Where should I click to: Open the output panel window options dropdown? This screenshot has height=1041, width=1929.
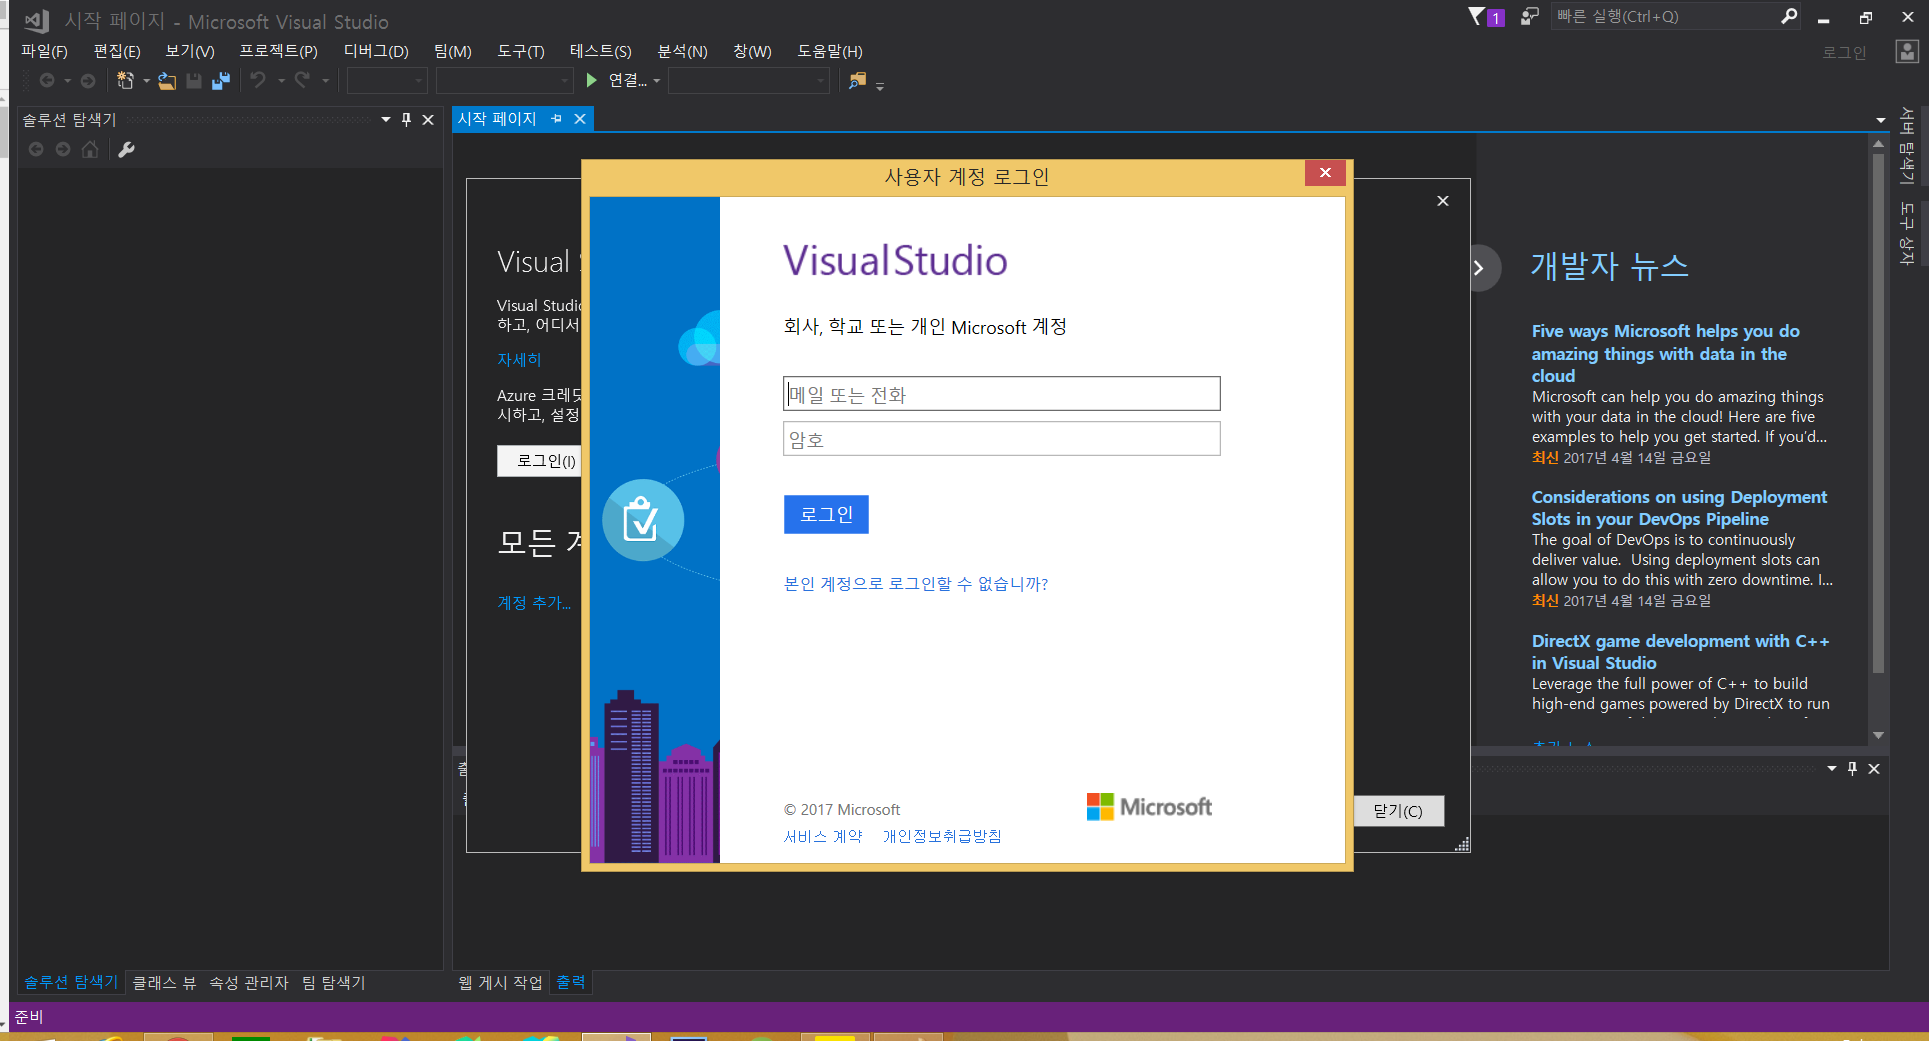click(x=1832, y=769)
